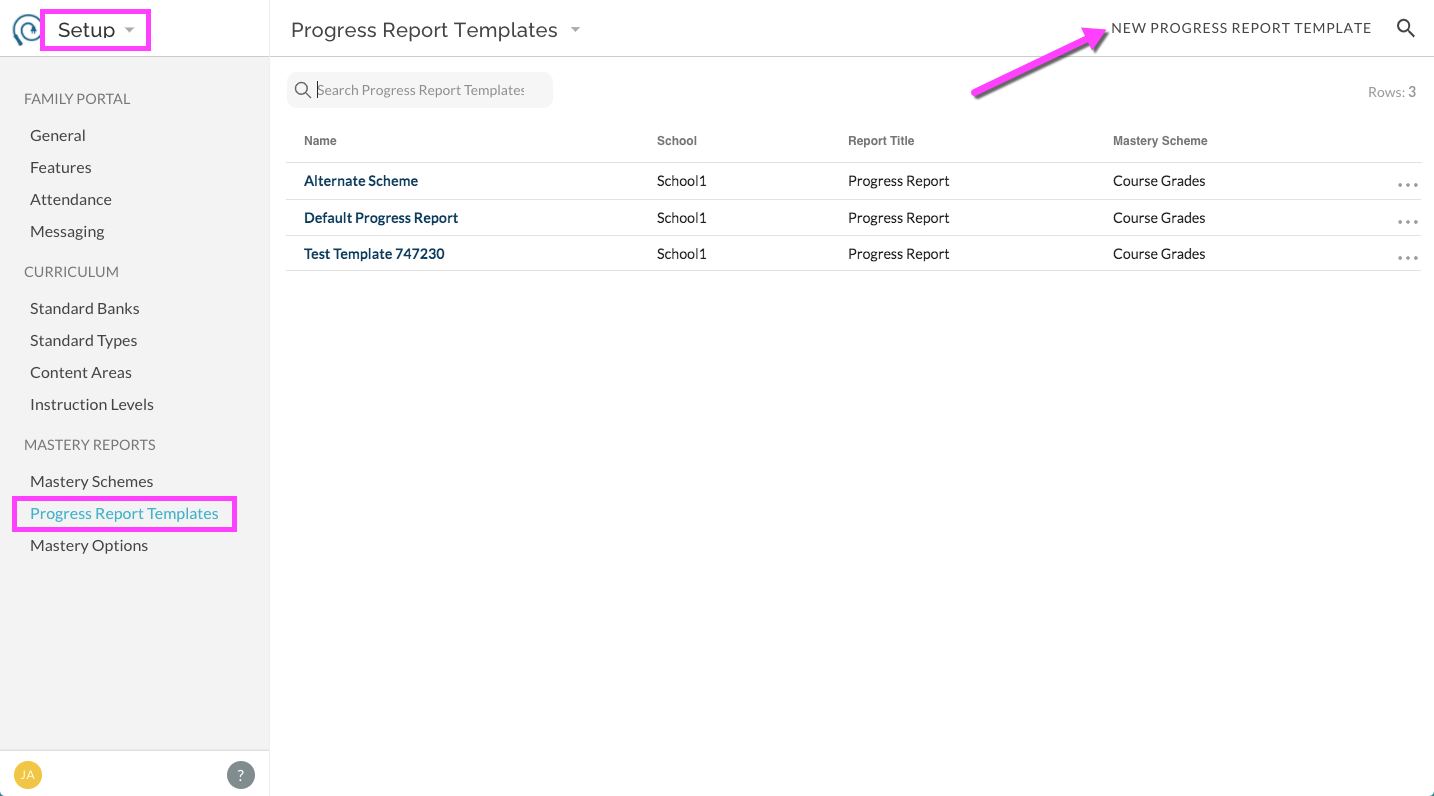Expand the Setup module dropdown
Image resolution: width=1434 pixels, height=796 pixels.
[x=95, y=30]
